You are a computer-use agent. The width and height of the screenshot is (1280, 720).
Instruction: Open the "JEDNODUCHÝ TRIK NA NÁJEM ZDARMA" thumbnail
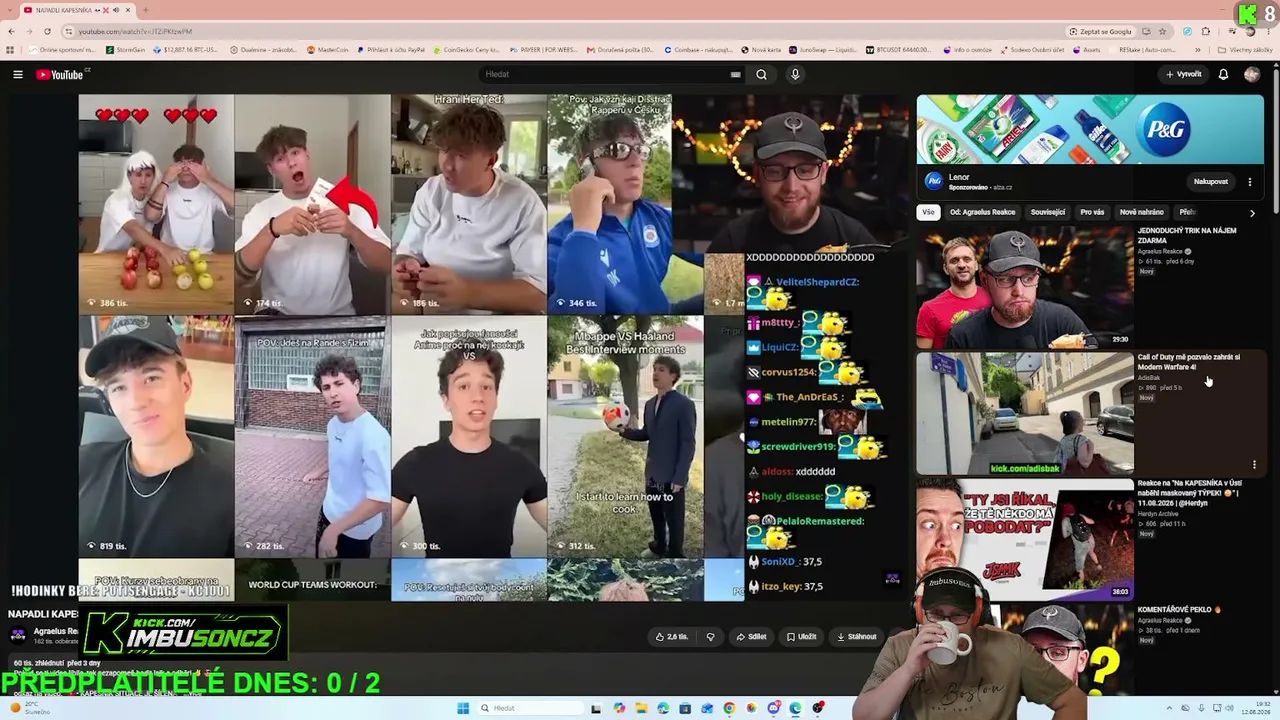coord(1025,286)
